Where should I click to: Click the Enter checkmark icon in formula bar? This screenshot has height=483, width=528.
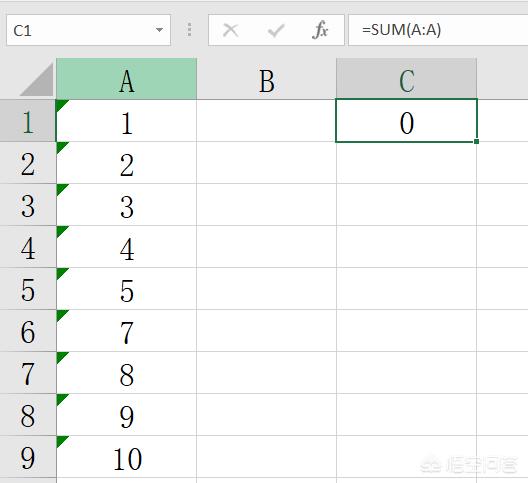pos(276,31)
